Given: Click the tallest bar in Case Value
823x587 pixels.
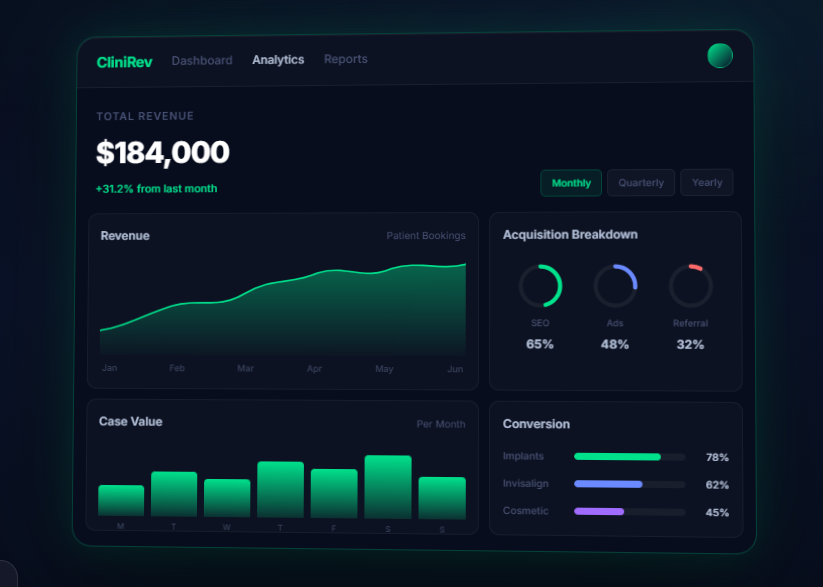Looking at the screenshot, I should click(x=387, y=486).
